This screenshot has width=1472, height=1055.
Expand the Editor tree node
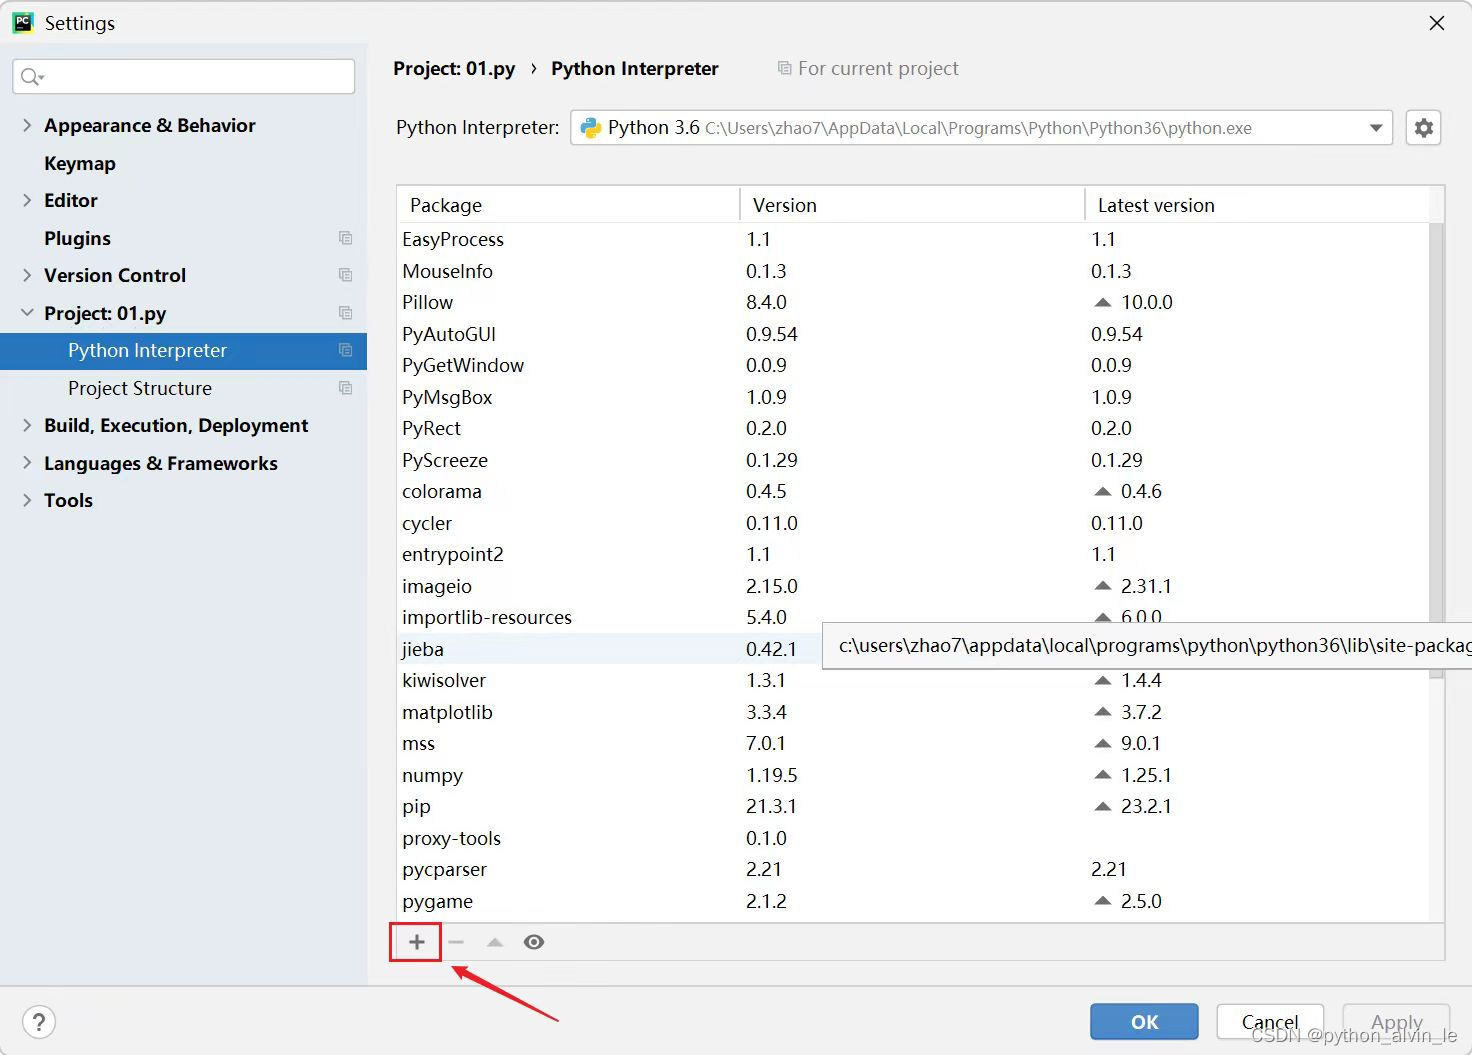point(27,200)
